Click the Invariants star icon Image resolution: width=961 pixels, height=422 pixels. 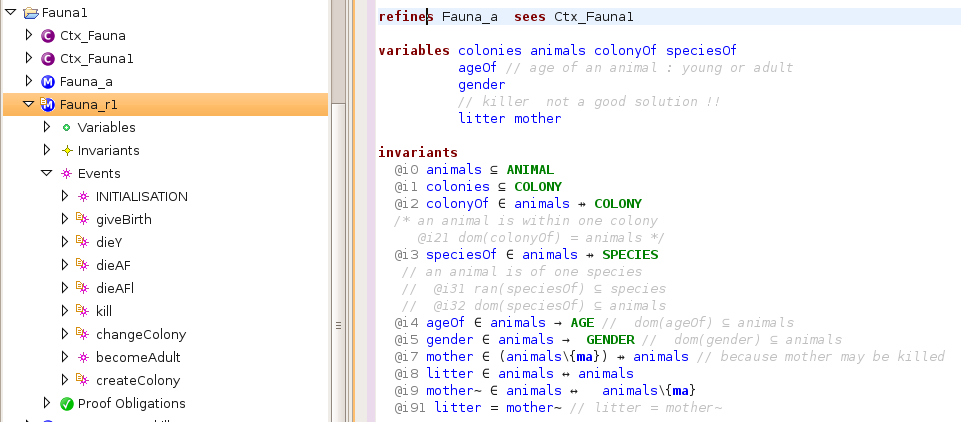[66, 151]
